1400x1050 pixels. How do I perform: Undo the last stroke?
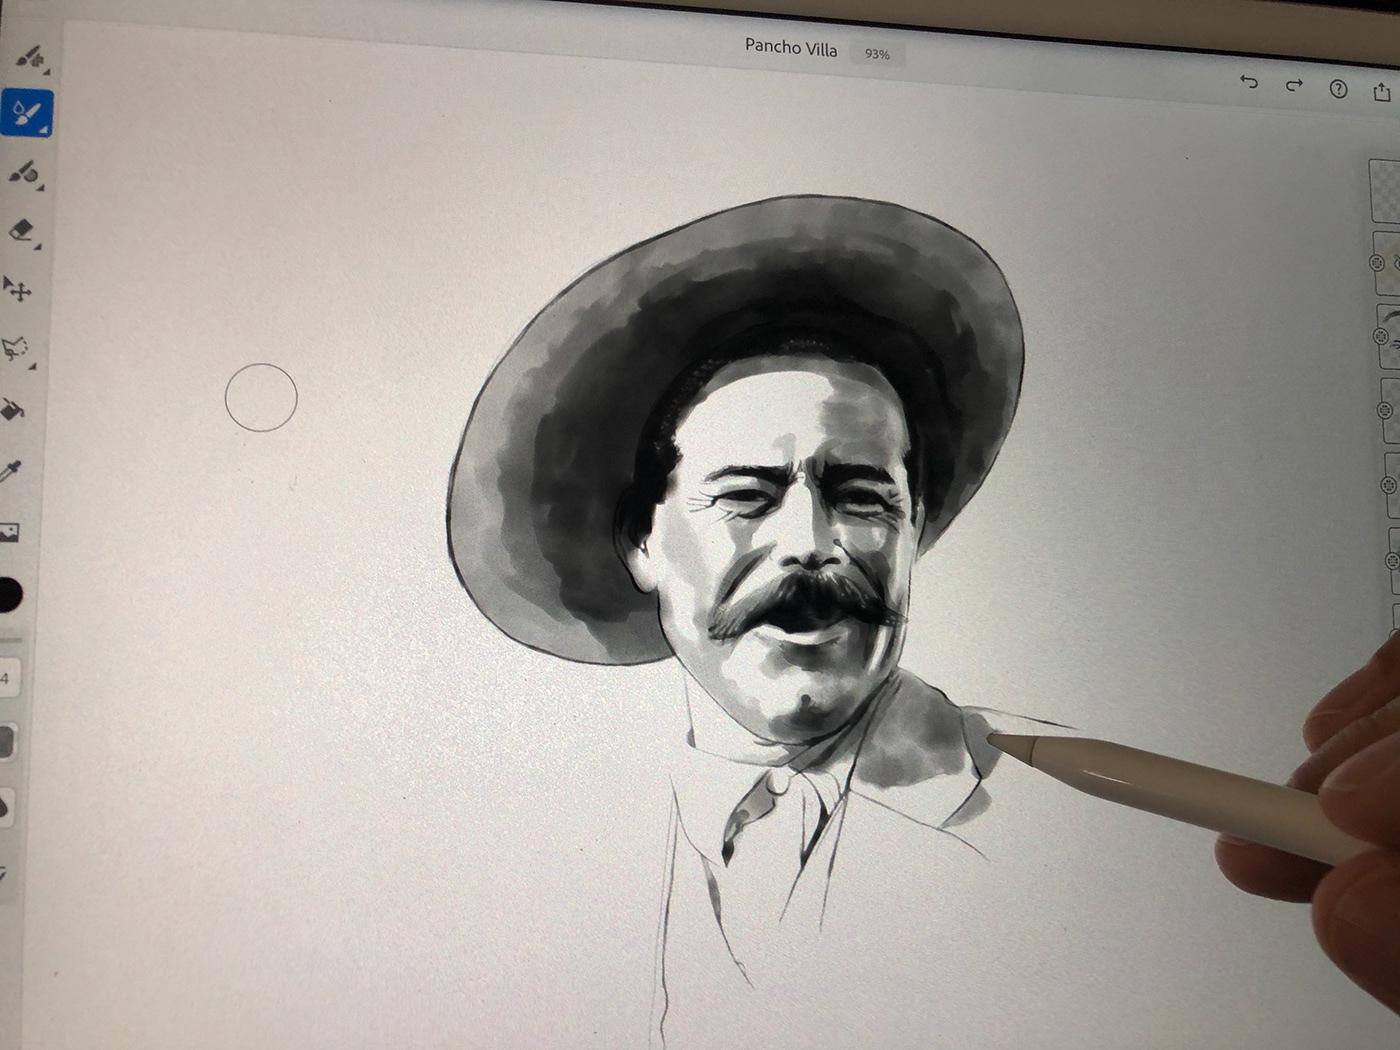(x=1249, y=82)
